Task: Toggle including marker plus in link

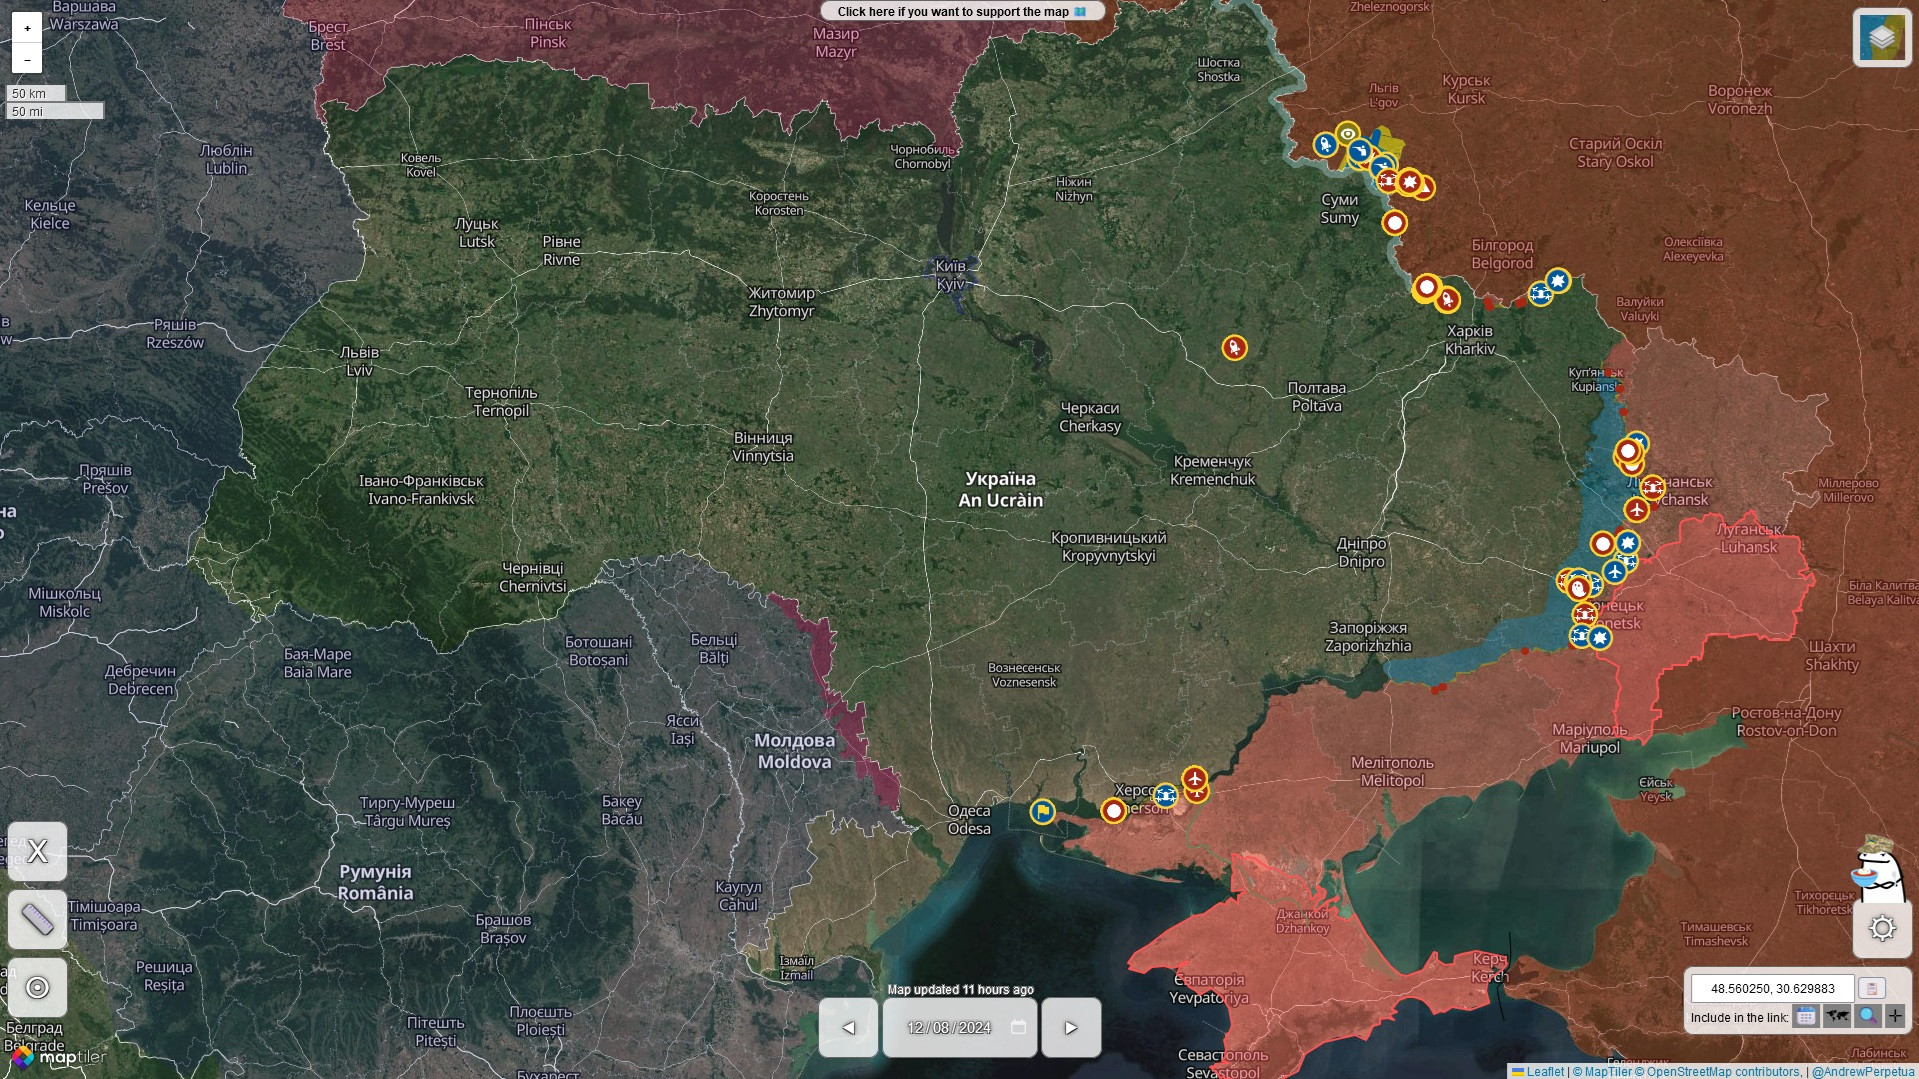Action: [x=1895, y=1017]
